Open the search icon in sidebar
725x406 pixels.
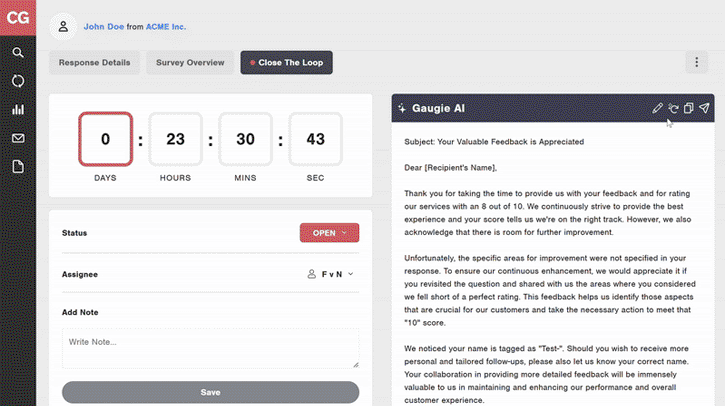click(18, 52)
